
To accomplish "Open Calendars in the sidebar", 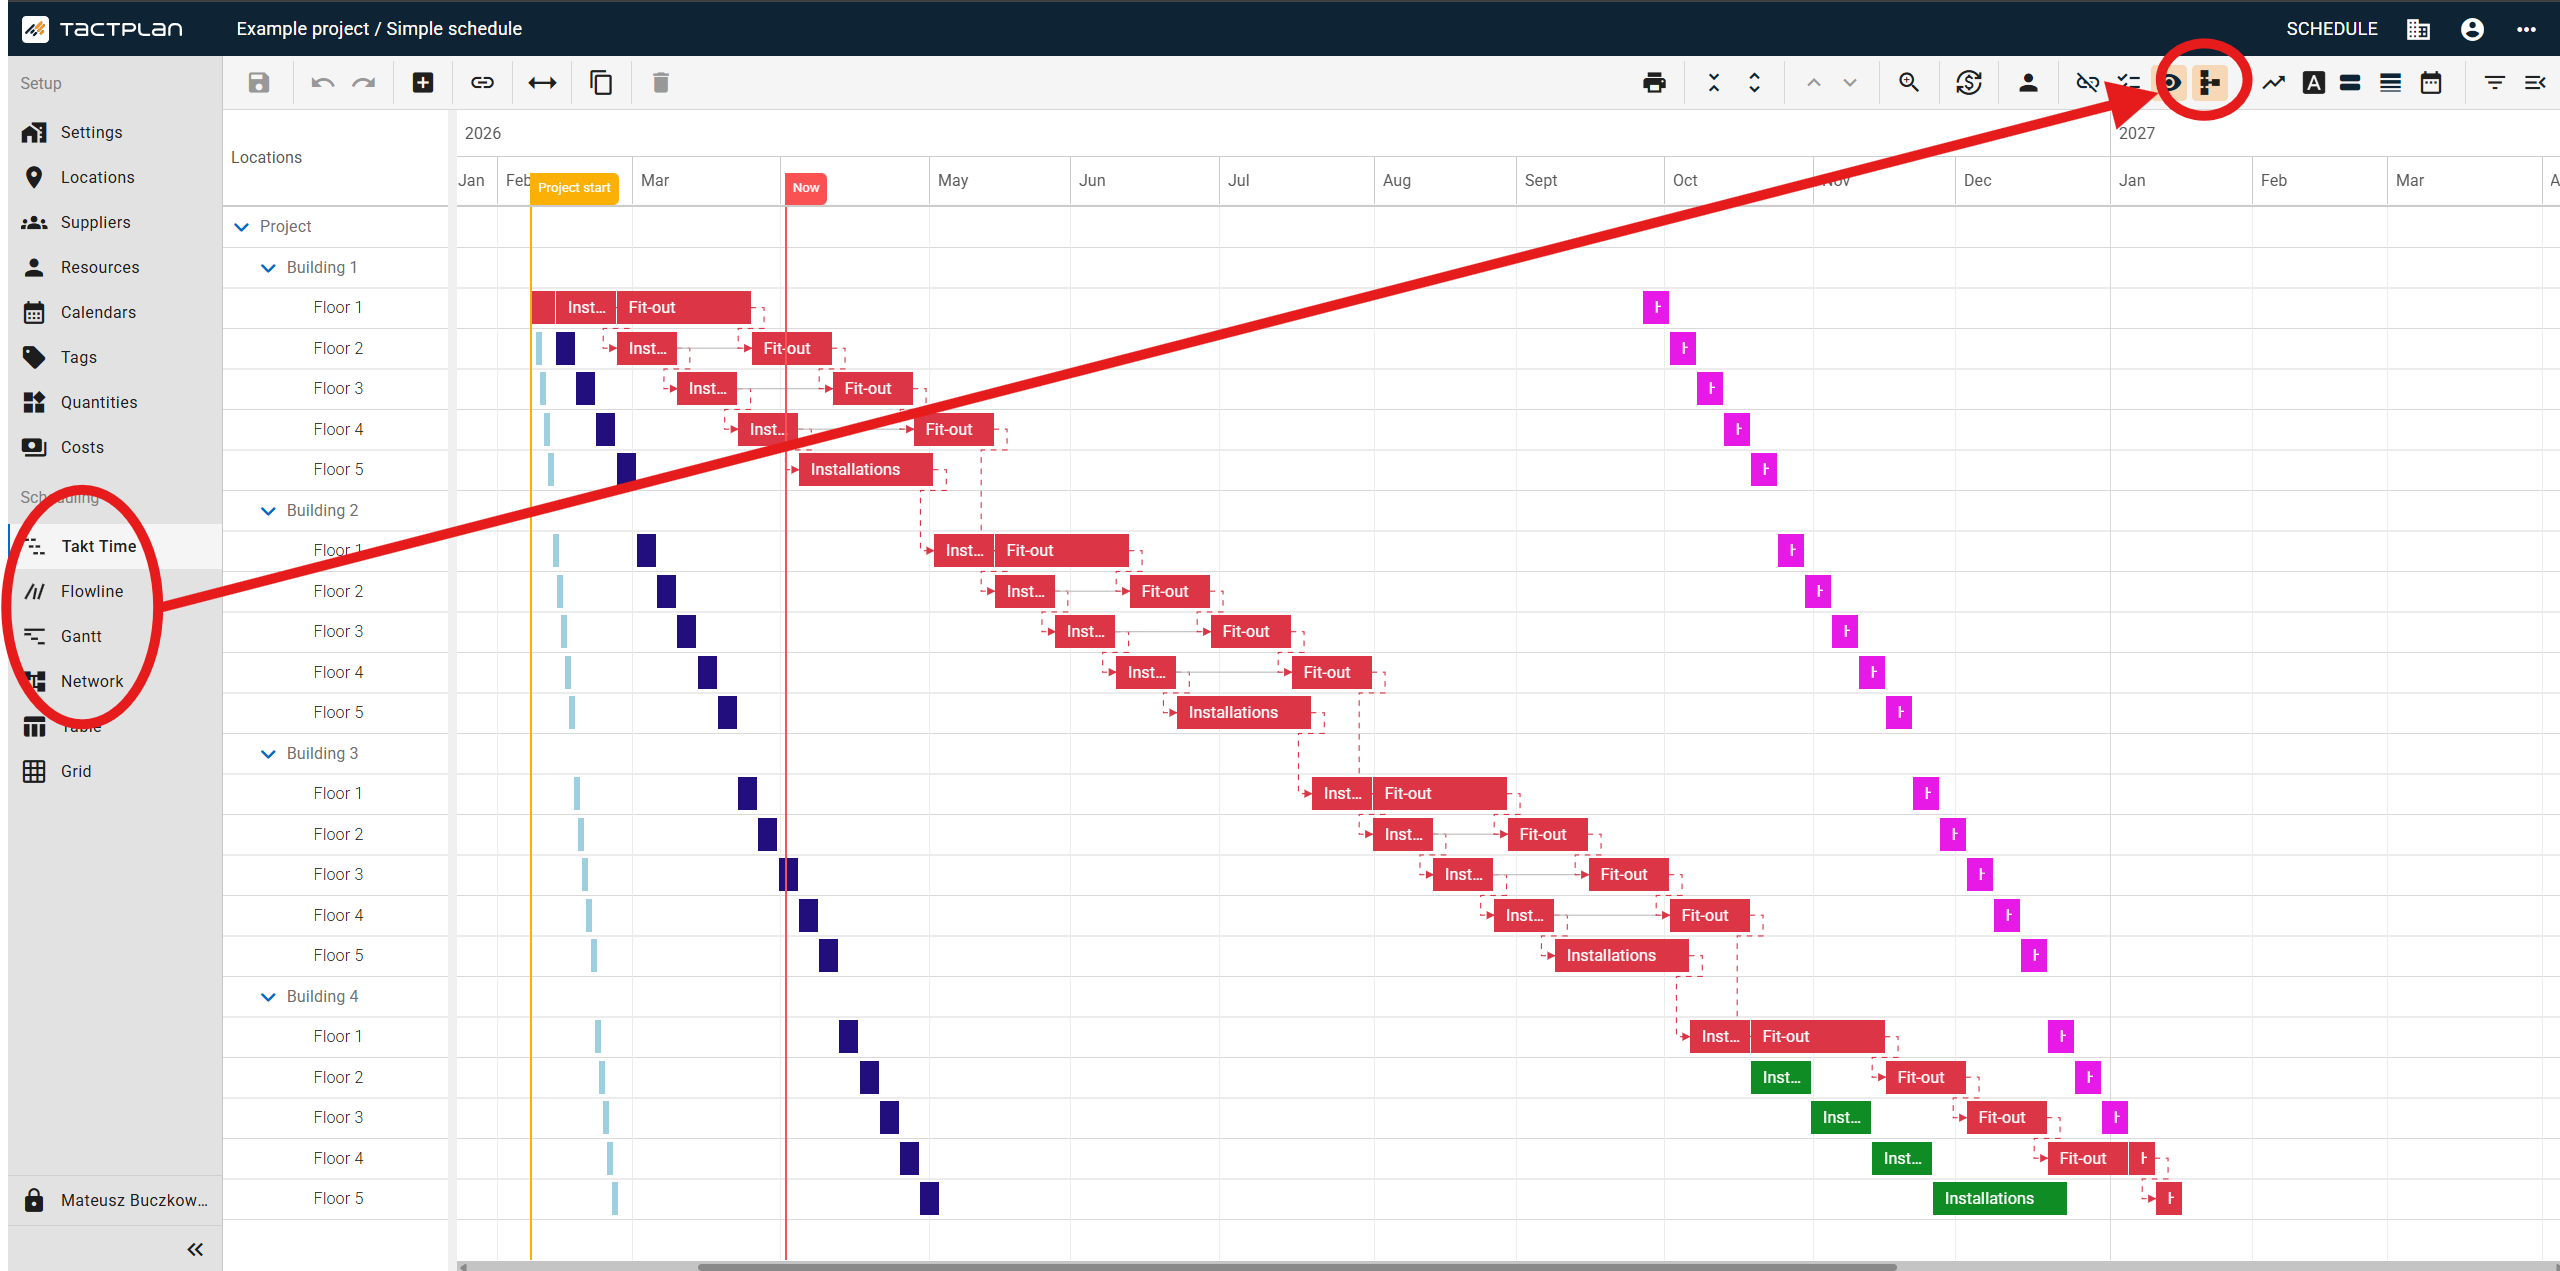I will [x=115, y=312].
